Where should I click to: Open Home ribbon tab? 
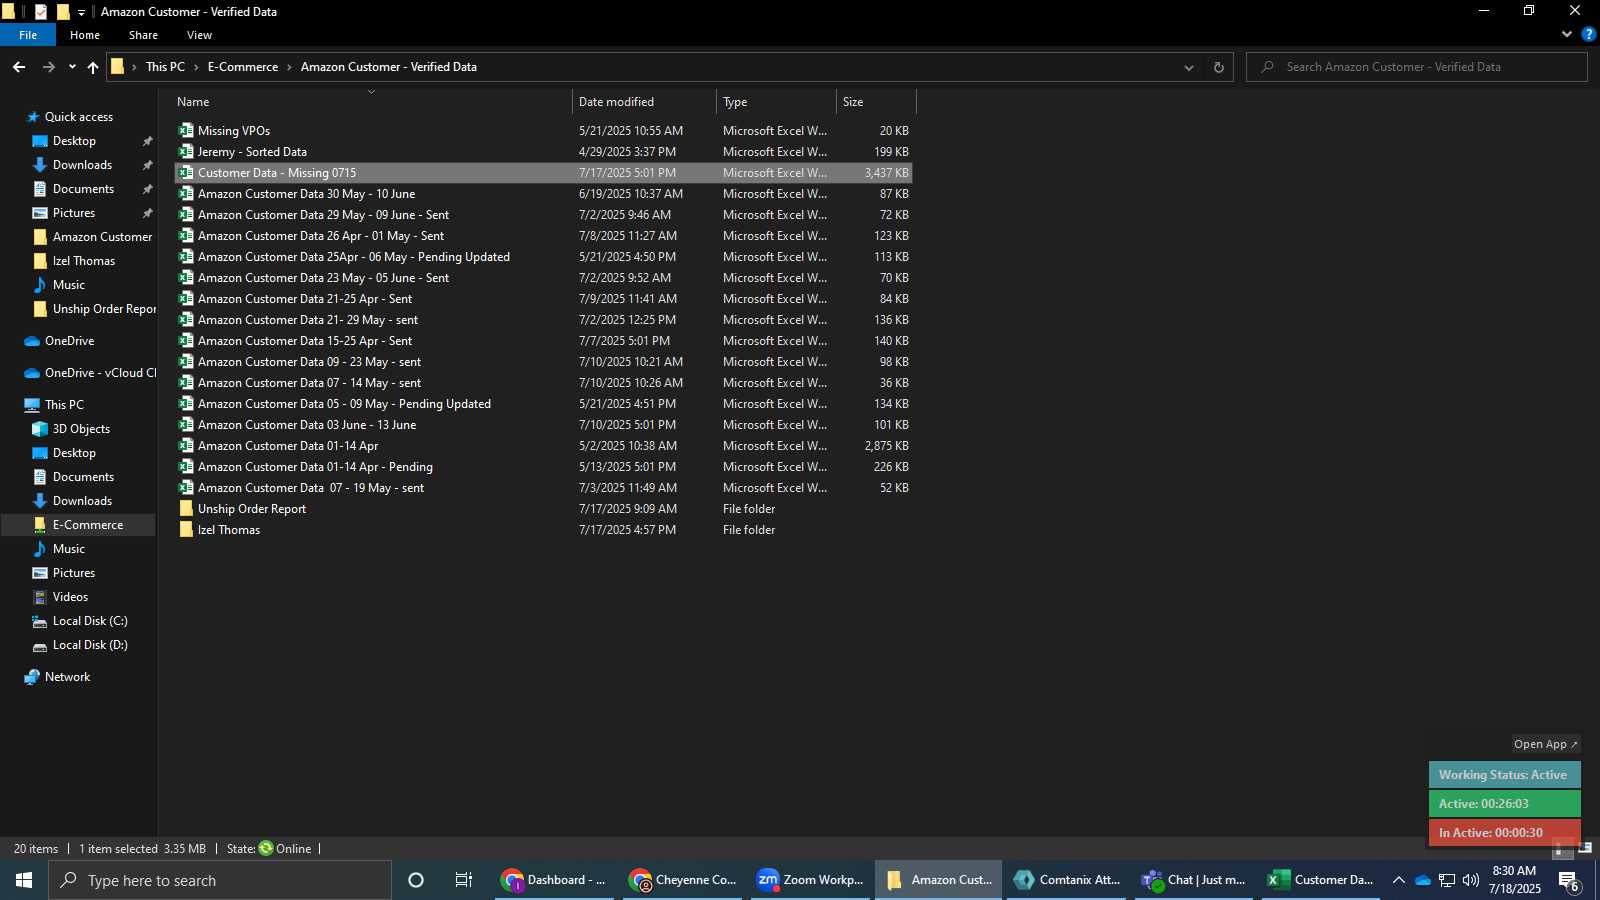coord(85,35)
